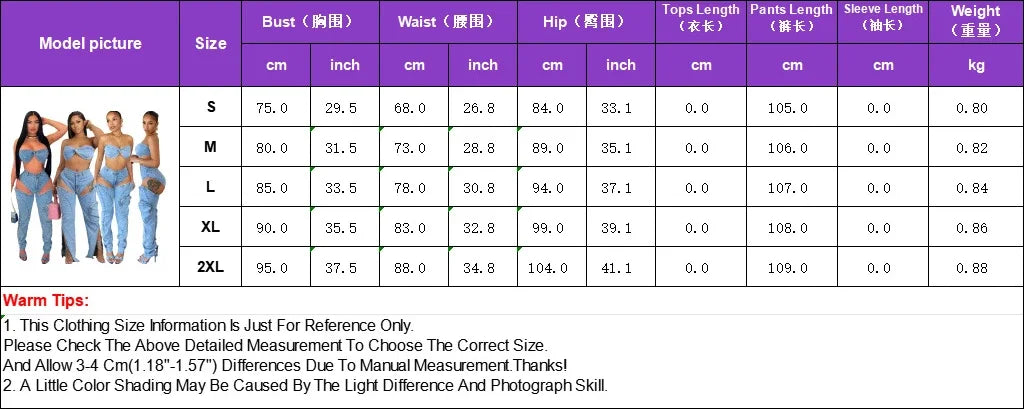The image size is (1024, 409).
Task: Select the Weight column header
Action: (x=975, y=20)
